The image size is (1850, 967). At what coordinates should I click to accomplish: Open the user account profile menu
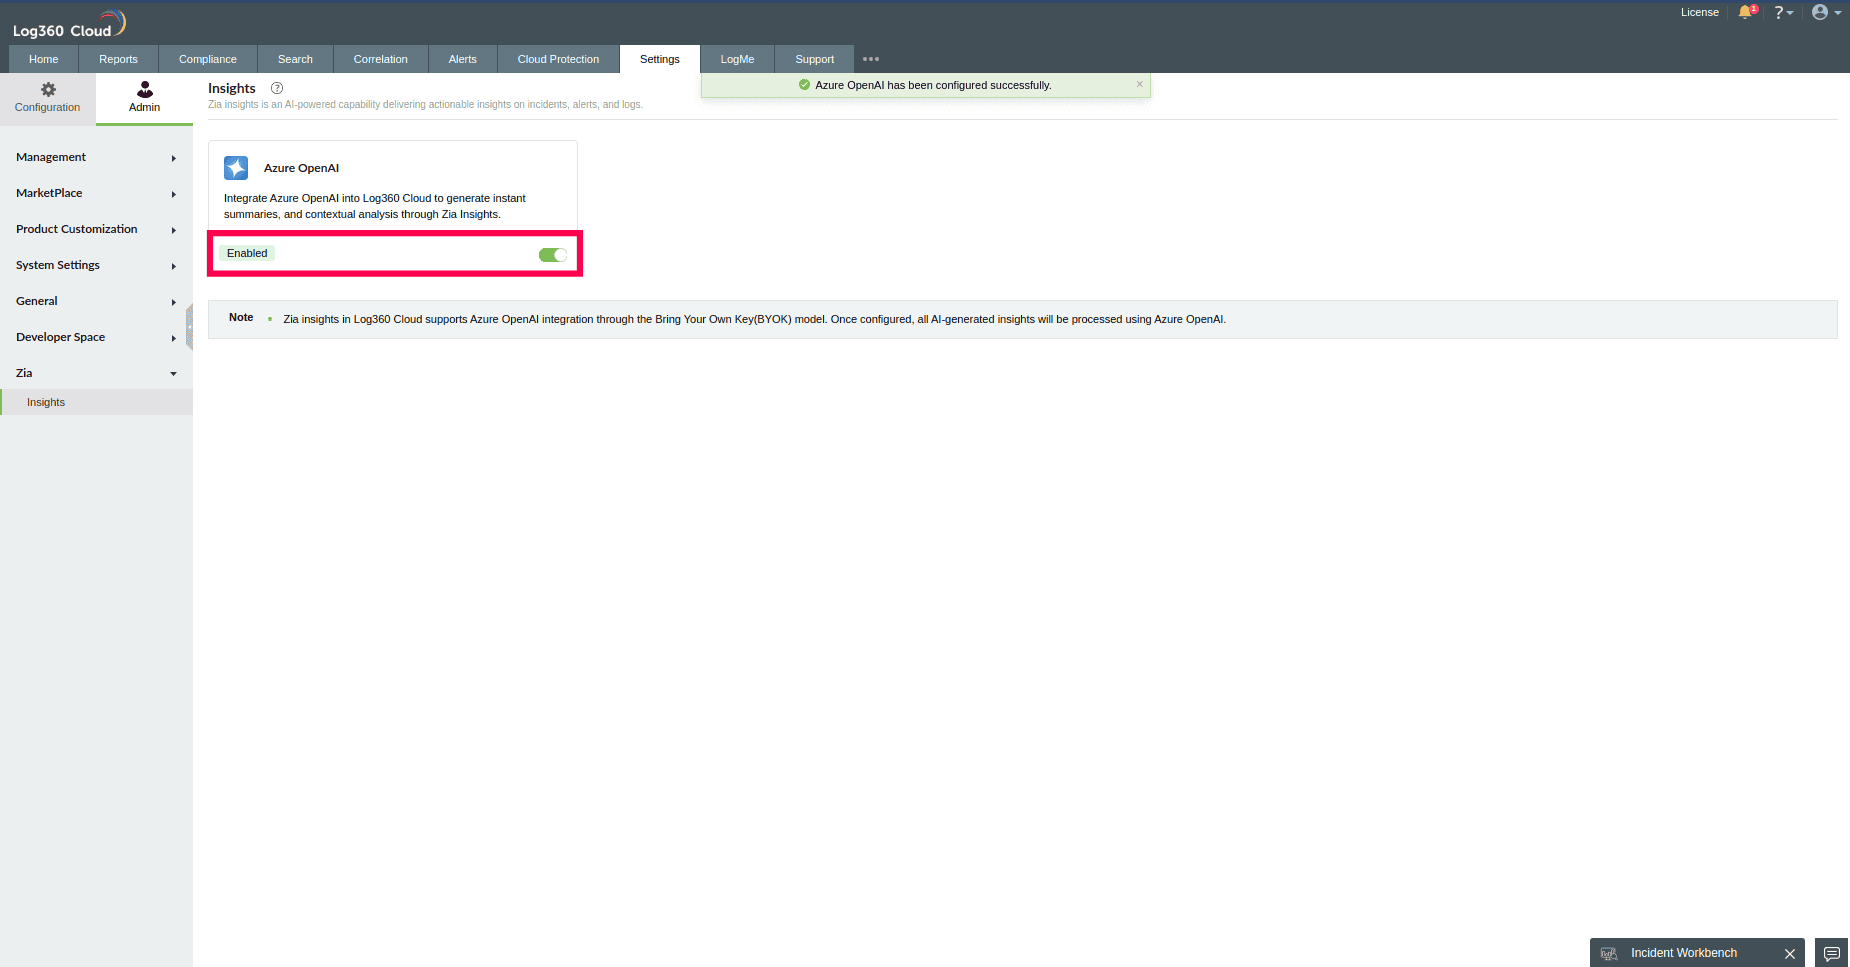(1826, 12)
